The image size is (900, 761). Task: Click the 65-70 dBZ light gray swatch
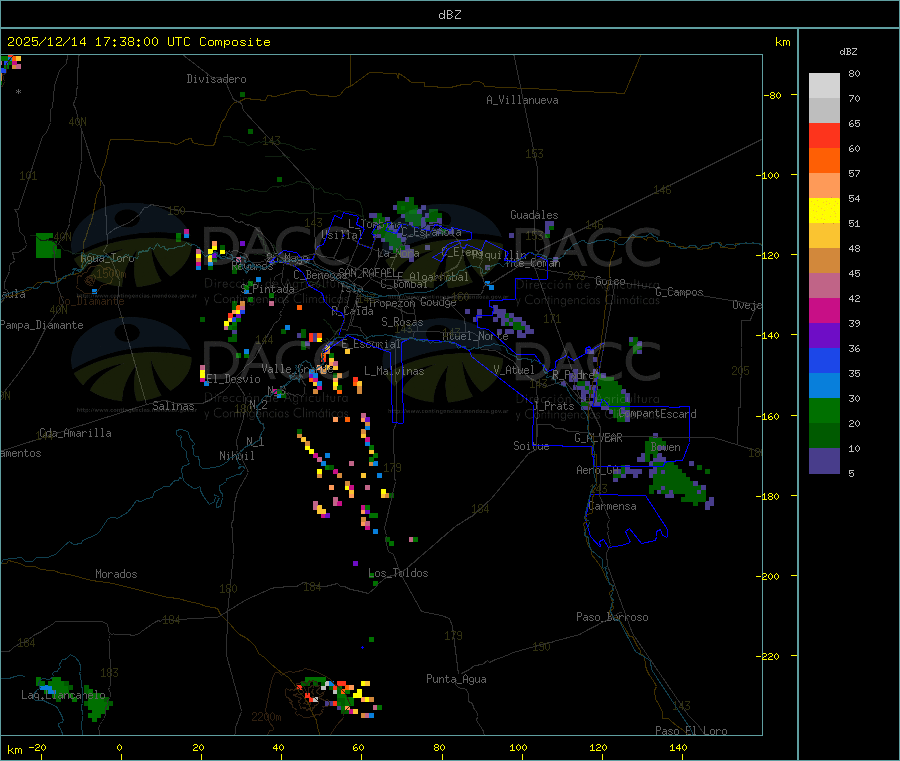pos(824,111)
